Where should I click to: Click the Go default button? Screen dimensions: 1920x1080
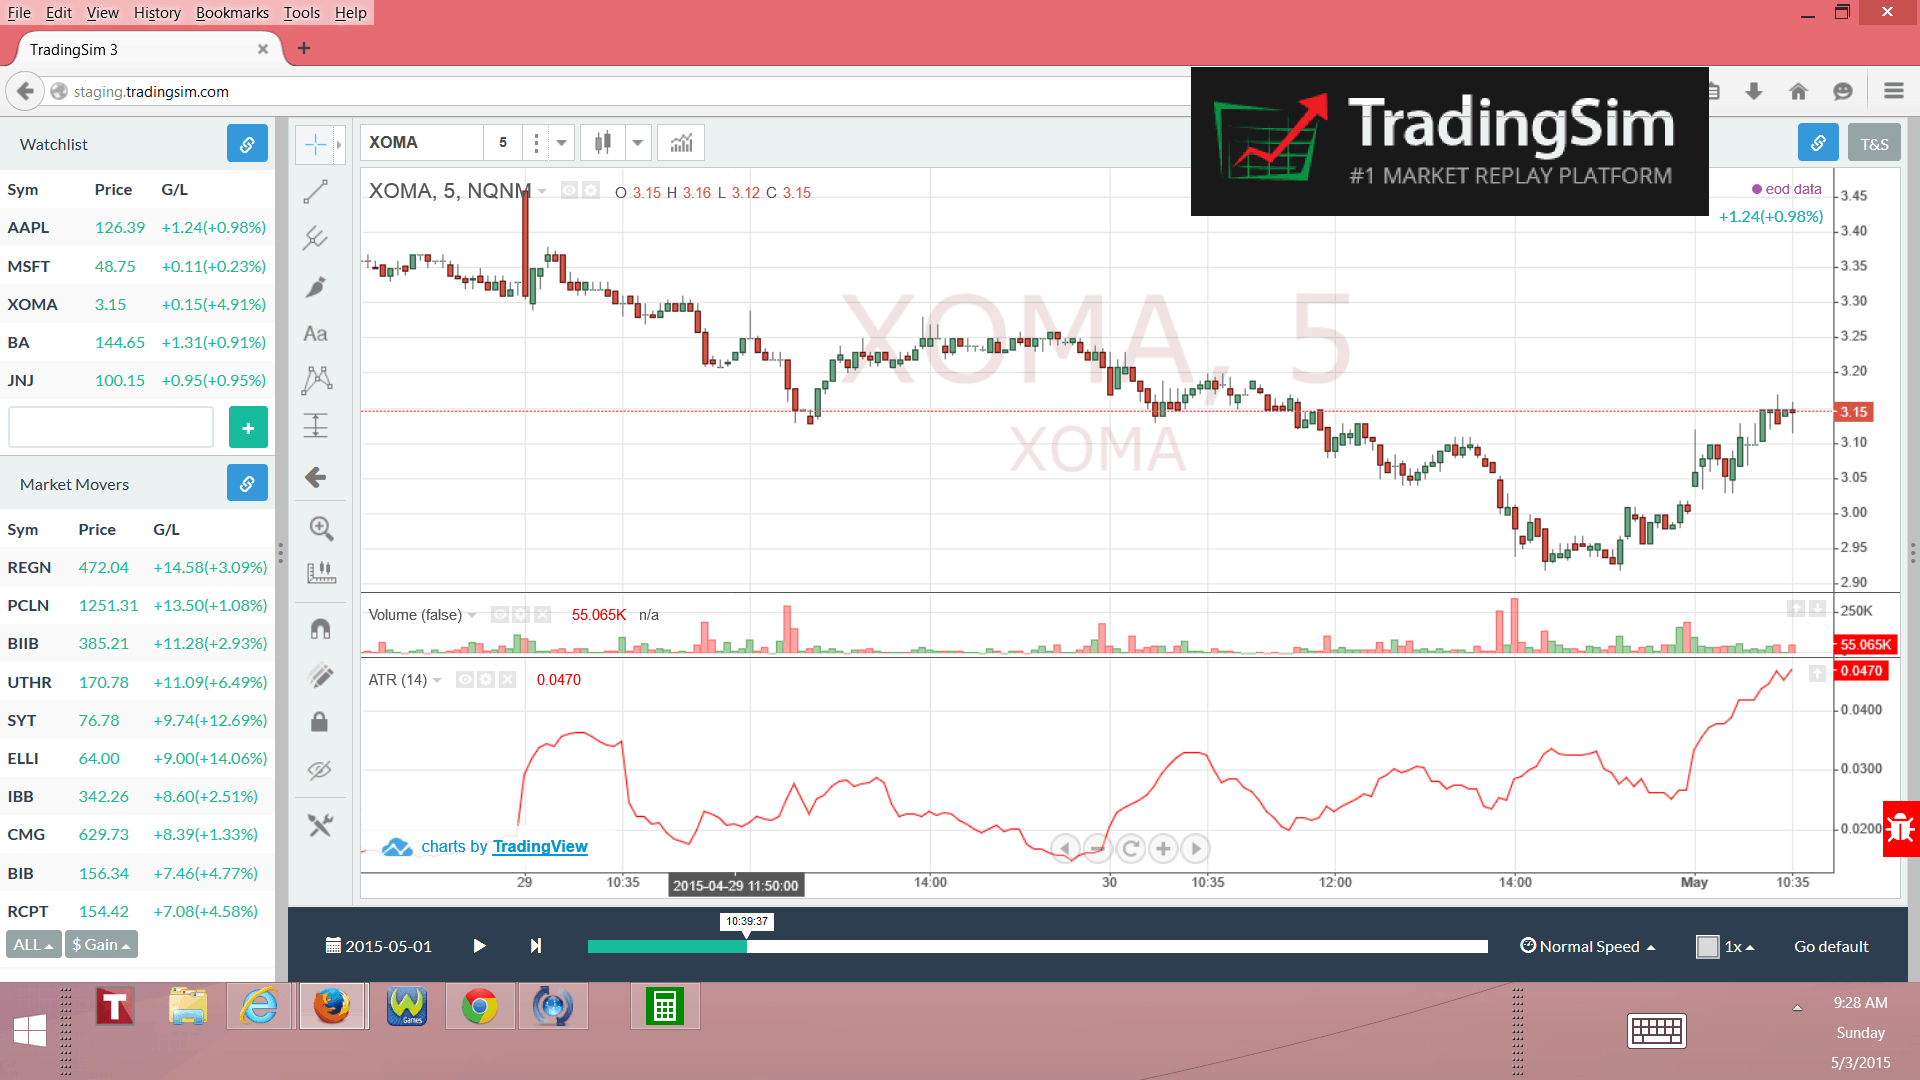(1831, 946)
